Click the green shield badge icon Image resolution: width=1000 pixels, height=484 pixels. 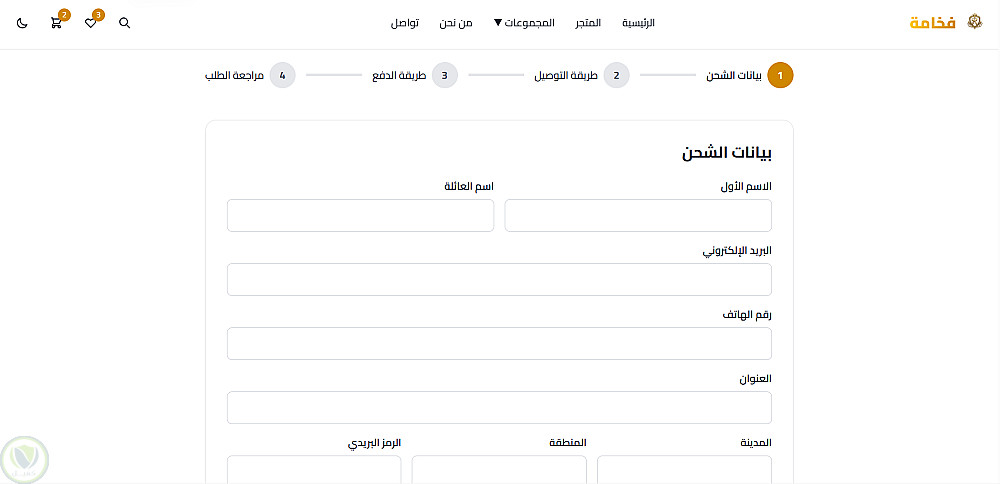(x=24, y=459)
